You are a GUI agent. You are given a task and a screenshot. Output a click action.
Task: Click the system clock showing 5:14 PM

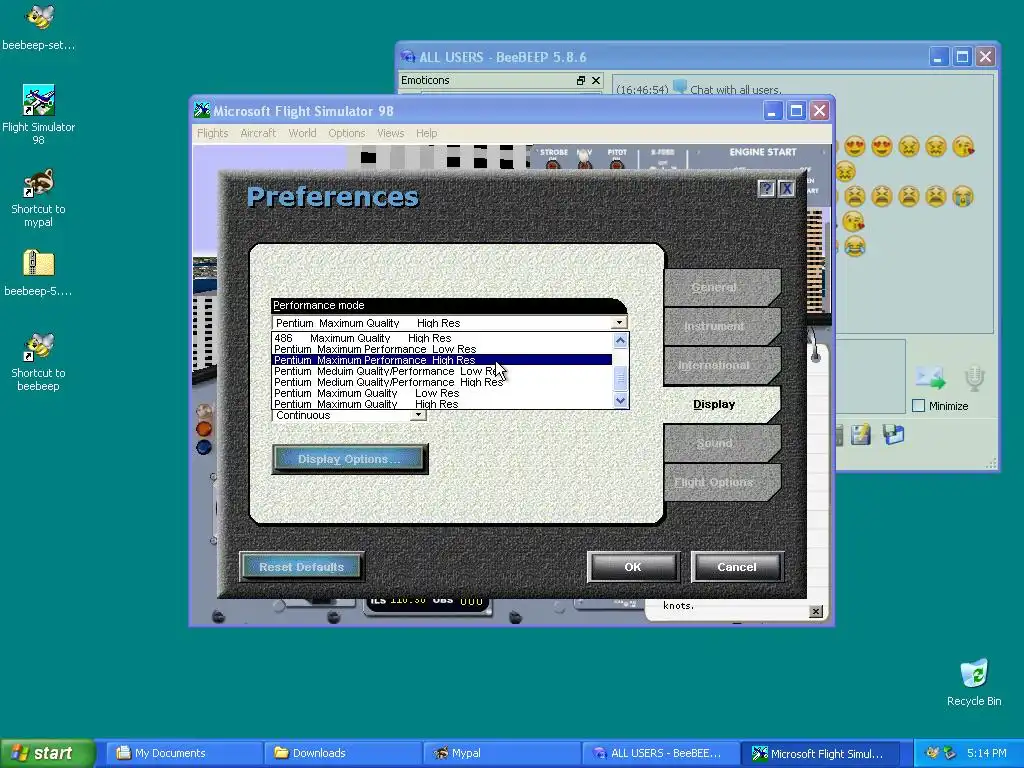point(987,753)
